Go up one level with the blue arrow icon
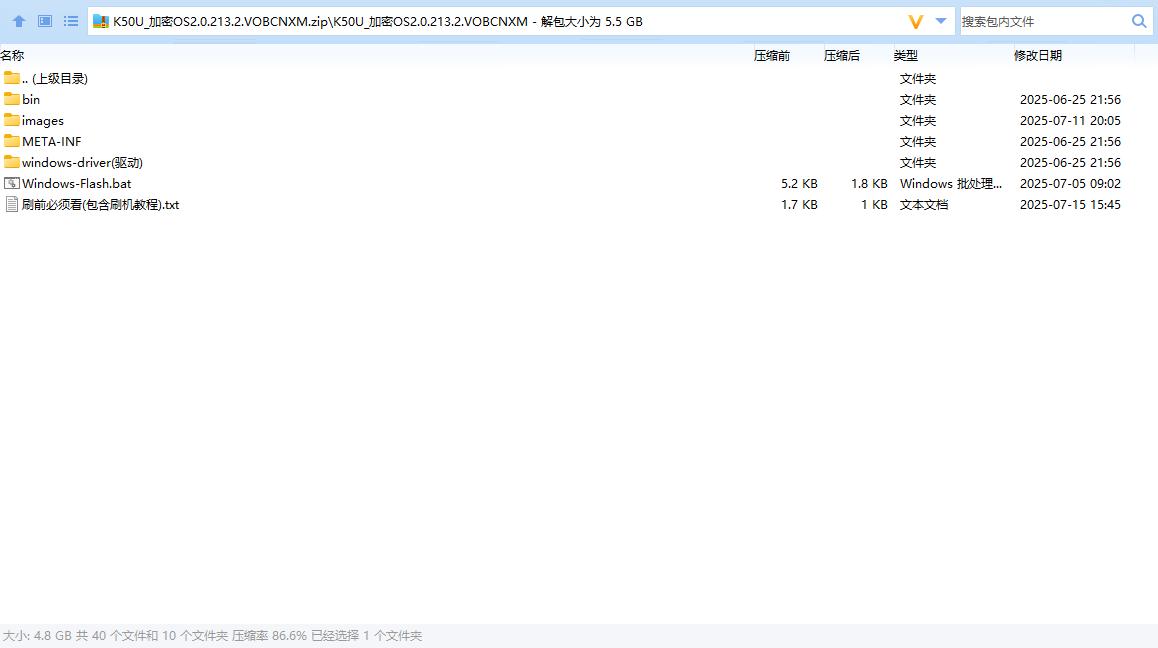Screen dimensions: 1158x648 tap(19, 21)
